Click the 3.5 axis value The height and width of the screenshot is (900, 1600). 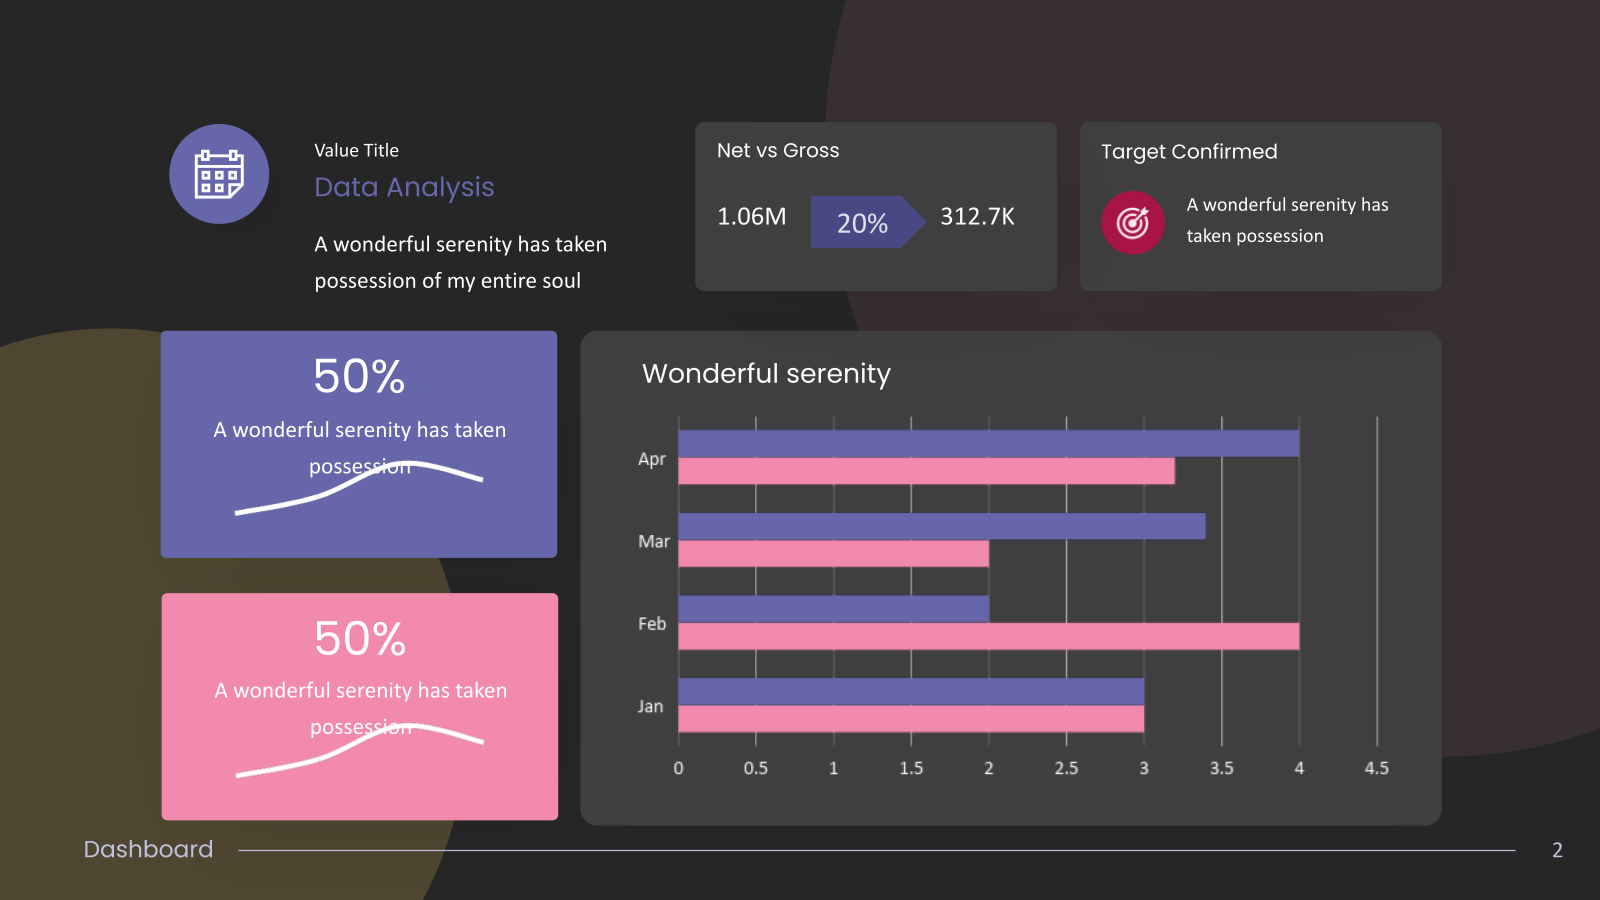tap(1222, 768)
